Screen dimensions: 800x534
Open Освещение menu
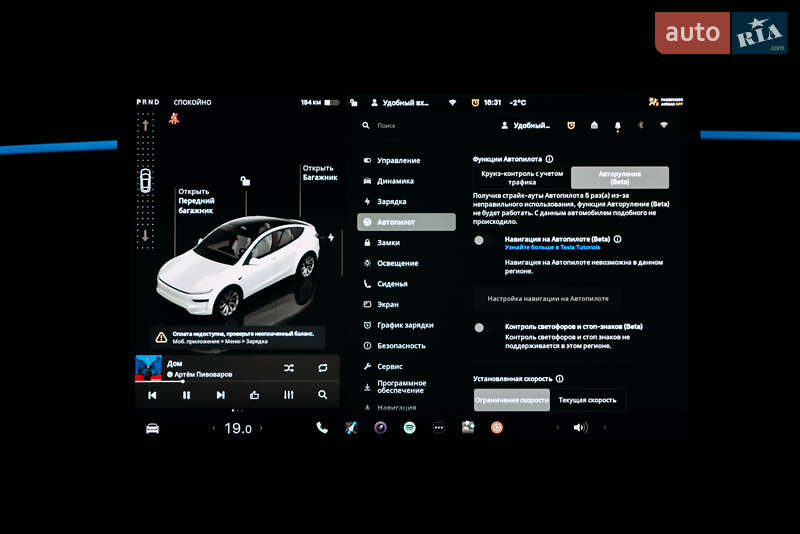coord(406,263)
